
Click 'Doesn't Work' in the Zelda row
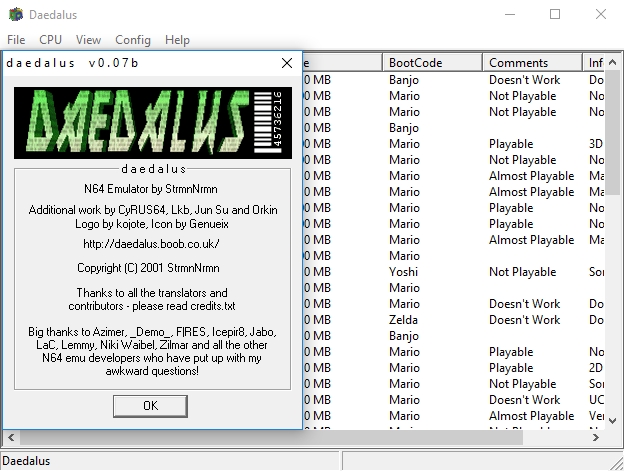(x=525, y=320)
